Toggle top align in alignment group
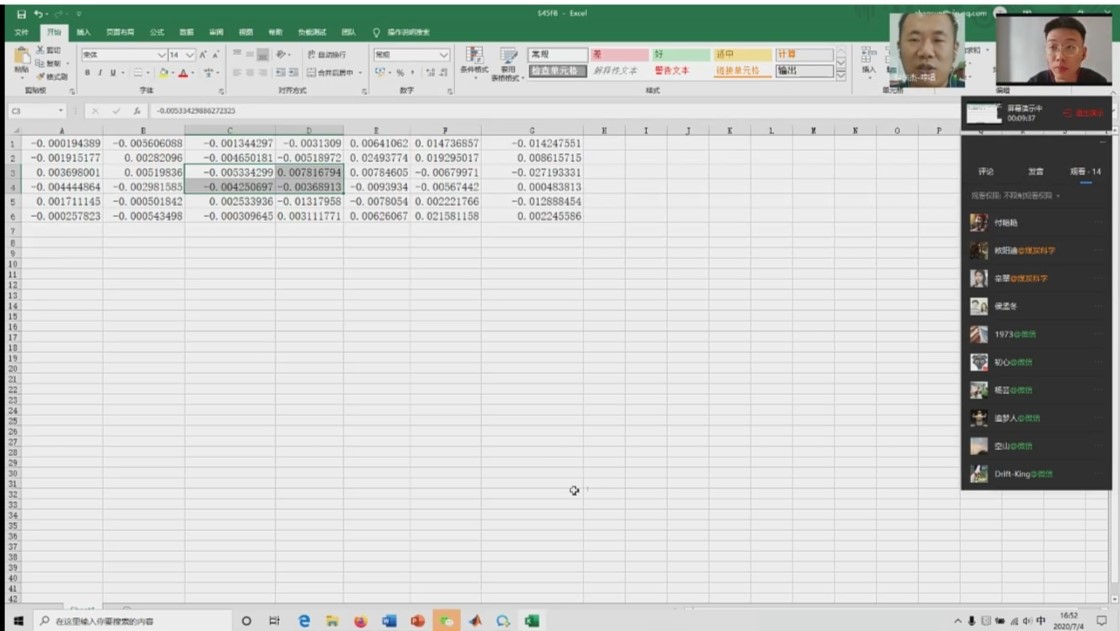Viewport: 1120px width, 631px height. 236,54
